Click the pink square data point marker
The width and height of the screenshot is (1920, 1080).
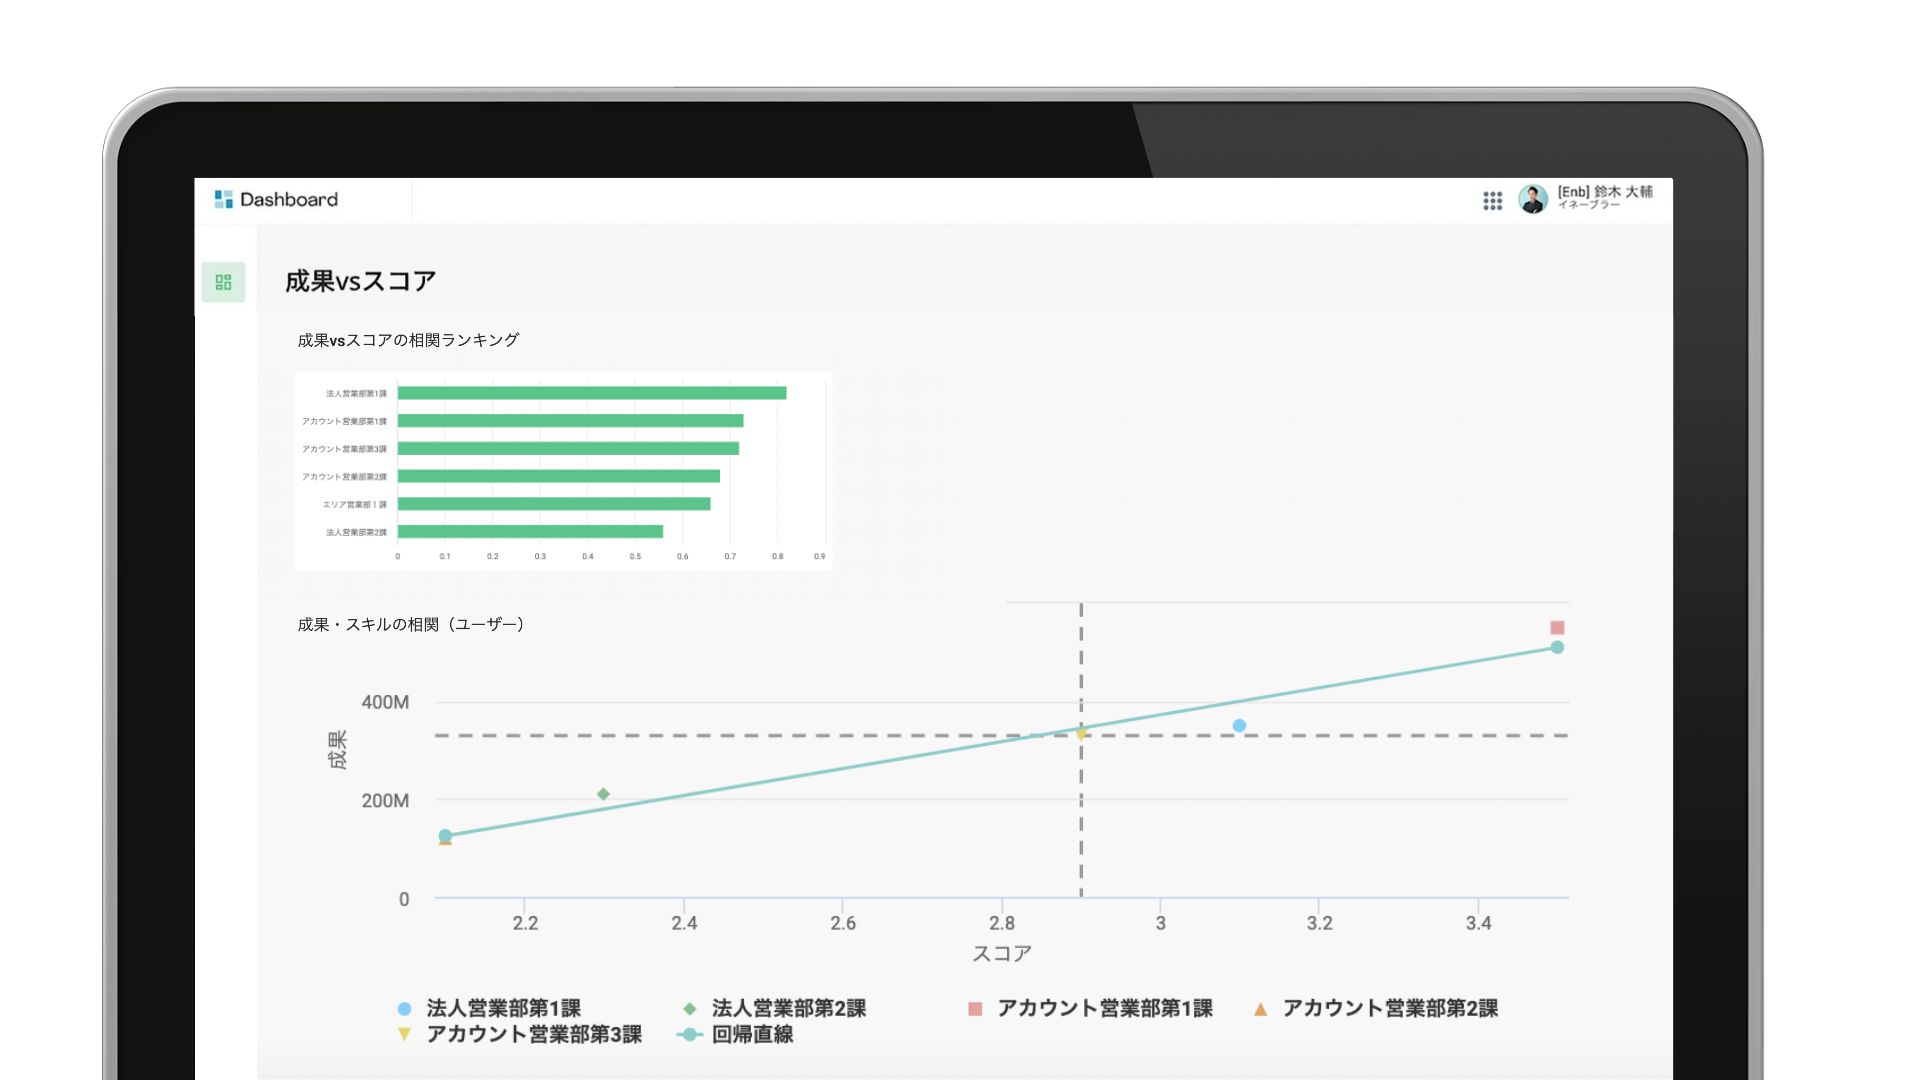pos(1557,628)
